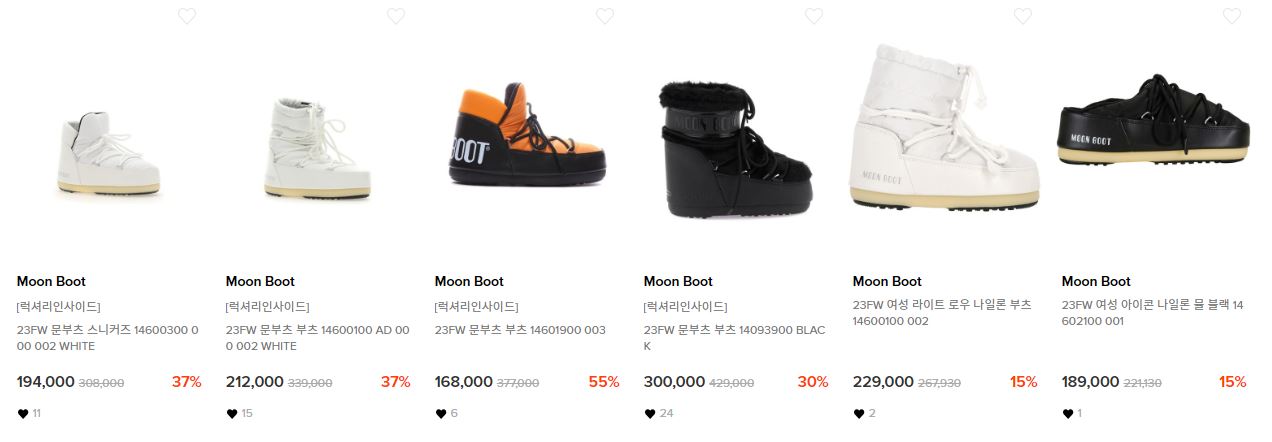The height and width of the screenshot is (442, 1272).
Task: Toggle wishlist heart on the 212,000 white boot
Action: [x=396, y=16]
